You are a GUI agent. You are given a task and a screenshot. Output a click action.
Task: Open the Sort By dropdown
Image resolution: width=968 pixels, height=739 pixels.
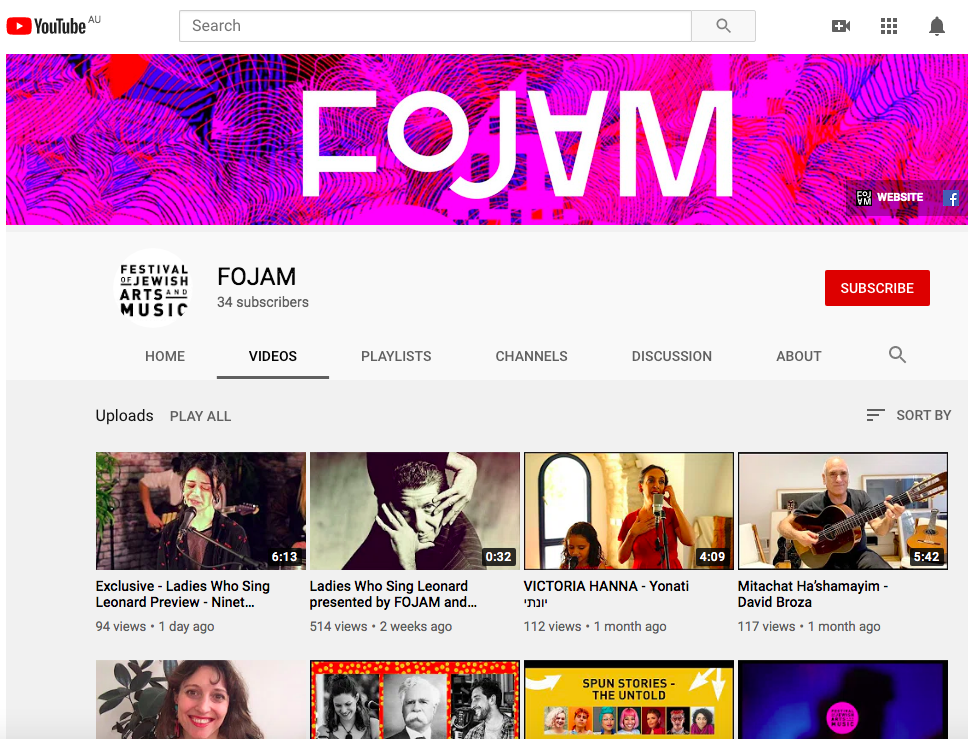908,415
